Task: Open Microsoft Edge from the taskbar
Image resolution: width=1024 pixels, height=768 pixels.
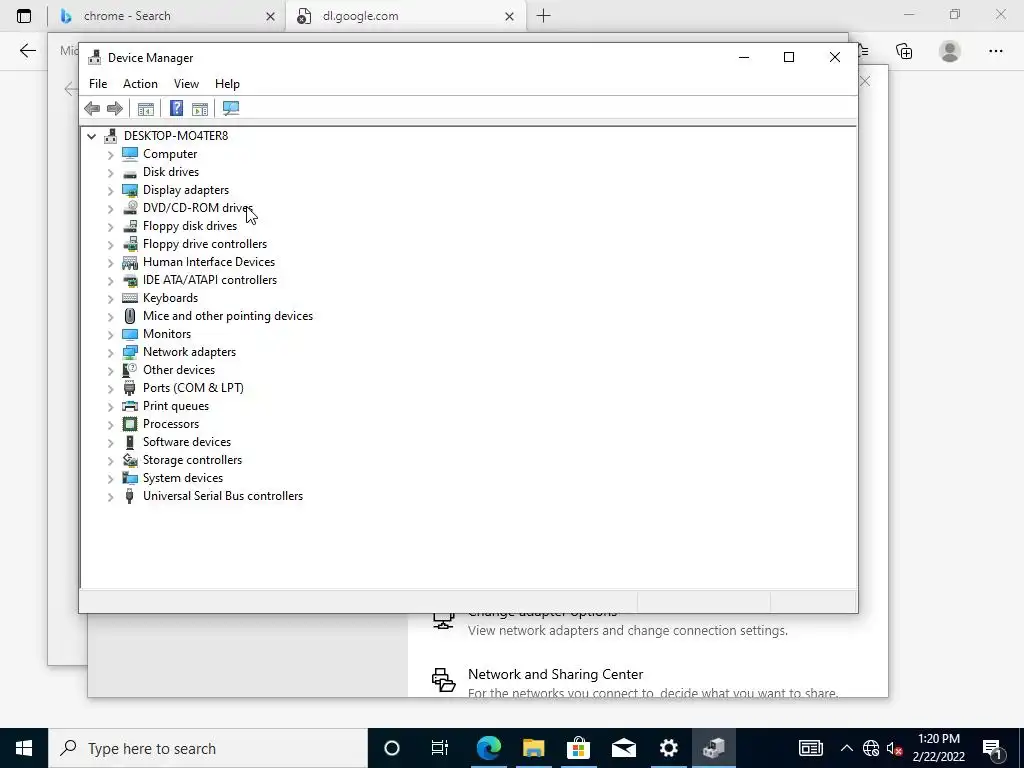Action: [x=488, y=748]
